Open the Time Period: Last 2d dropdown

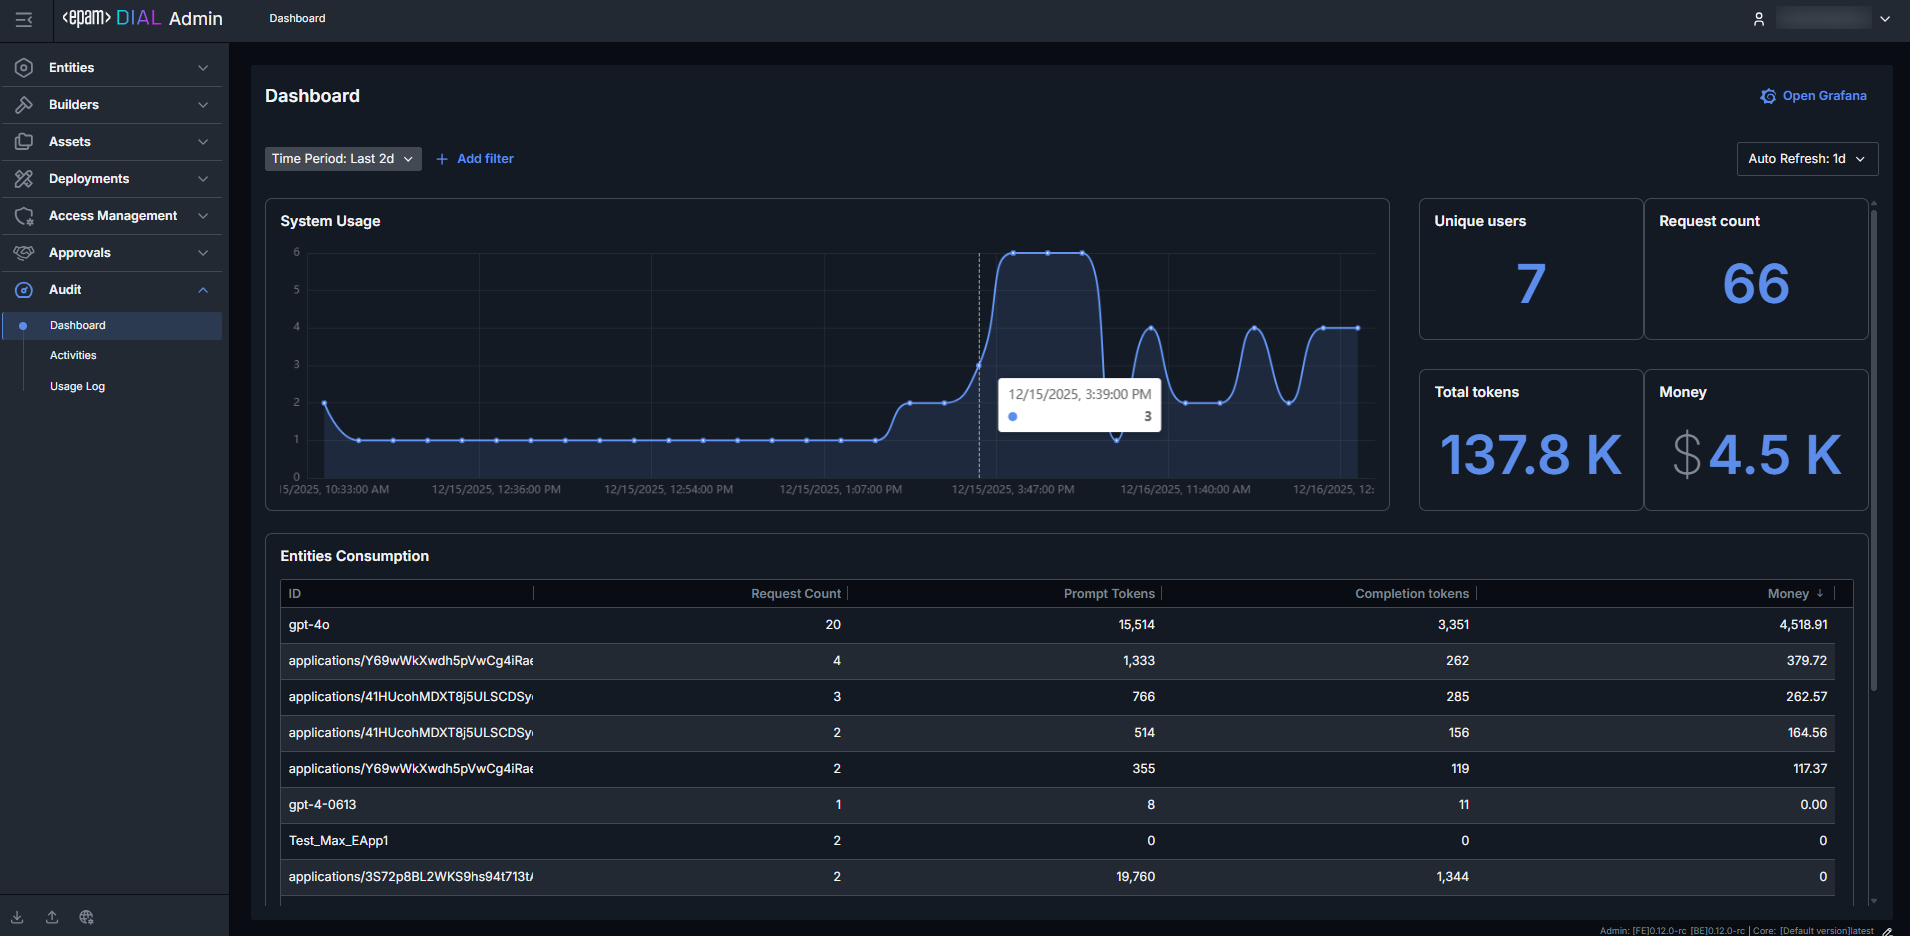(342, 159)
